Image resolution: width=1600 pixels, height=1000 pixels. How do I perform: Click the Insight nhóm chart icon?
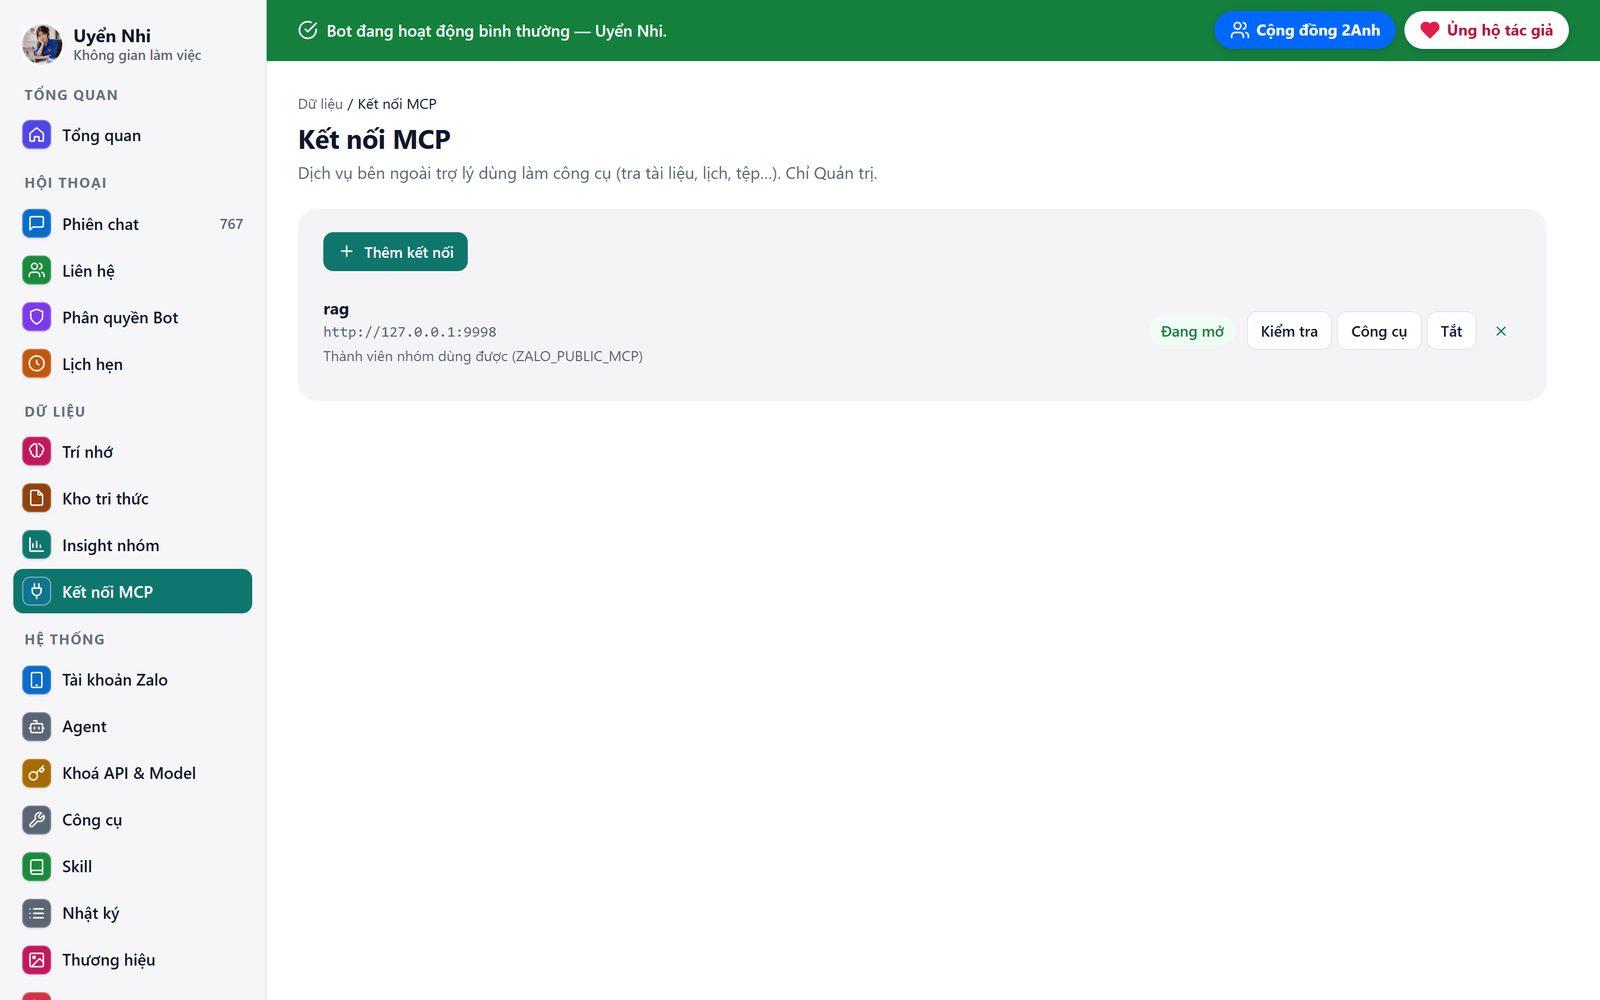[x=37, y=545]
